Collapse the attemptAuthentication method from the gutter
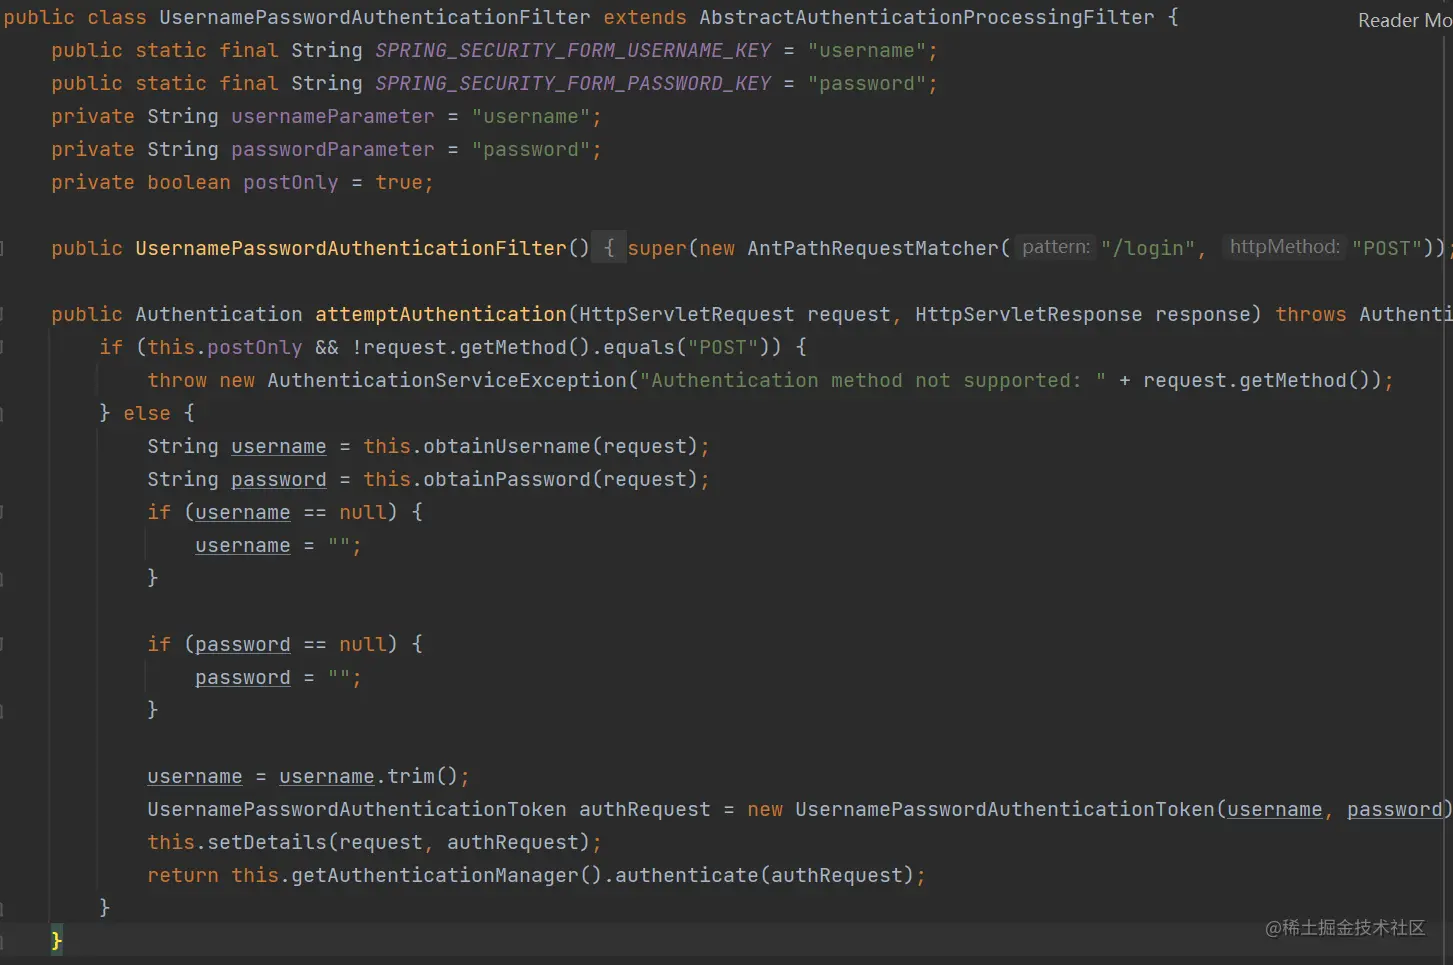Image resolution: width=1453 pixels, height=965 pixels. coord(5,314)
